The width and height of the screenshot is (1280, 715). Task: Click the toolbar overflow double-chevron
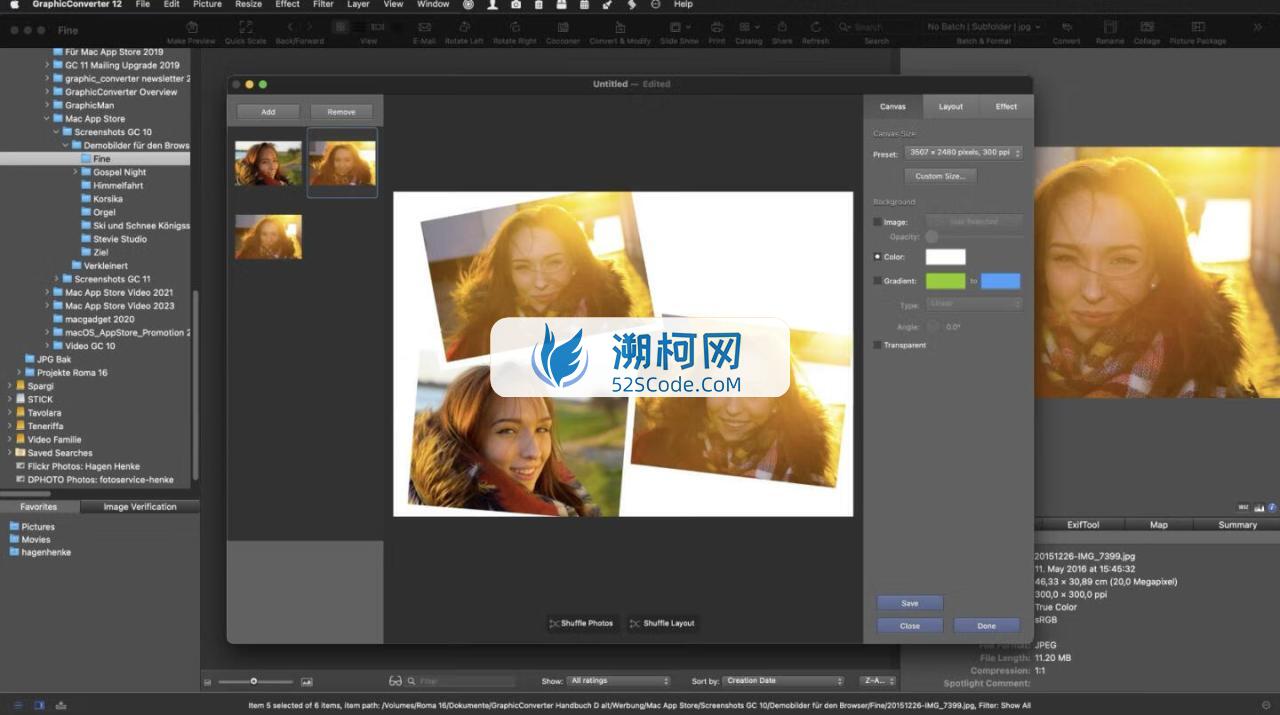coord(1257,27)
